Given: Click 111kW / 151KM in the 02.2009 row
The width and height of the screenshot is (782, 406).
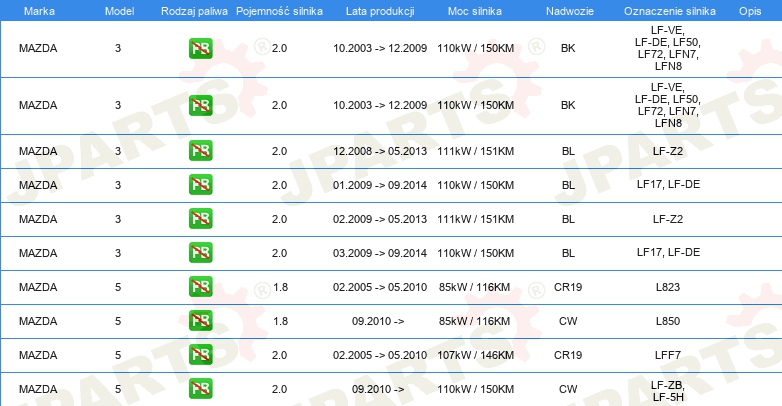Looking at the screenshot, I should tap(475, 219).
